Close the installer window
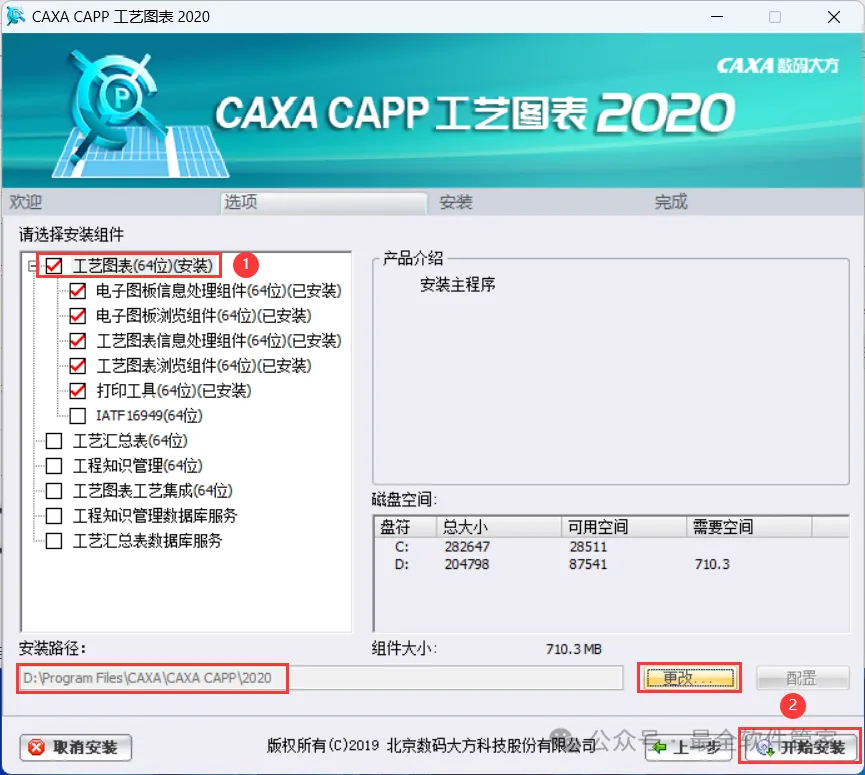The height and width of the screenshot is (775, 865). pos(834,17)
